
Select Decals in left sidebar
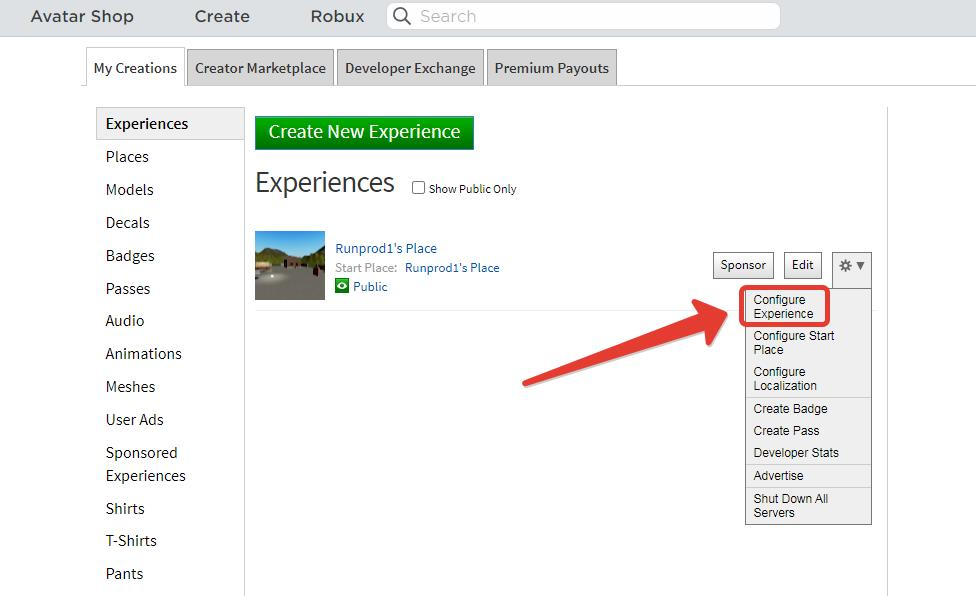coord(128,223)
